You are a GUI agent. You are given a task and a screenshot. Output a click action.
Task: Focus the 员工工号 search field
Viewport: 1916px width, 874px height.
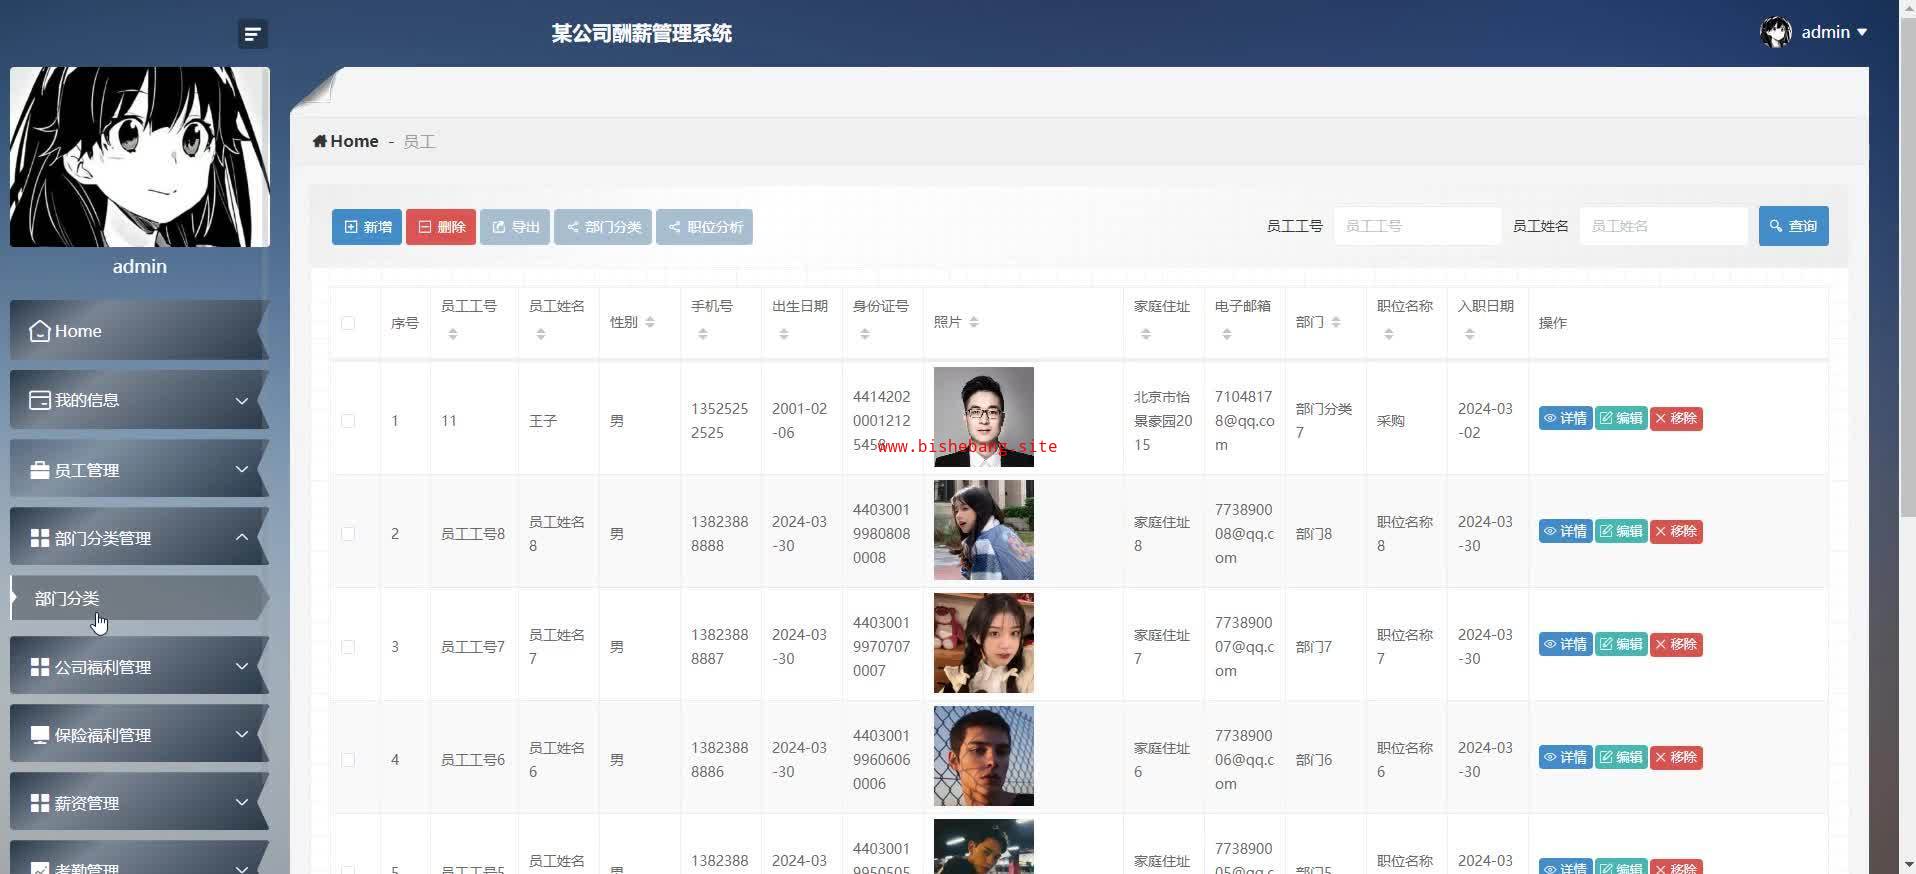point(1417,226)
